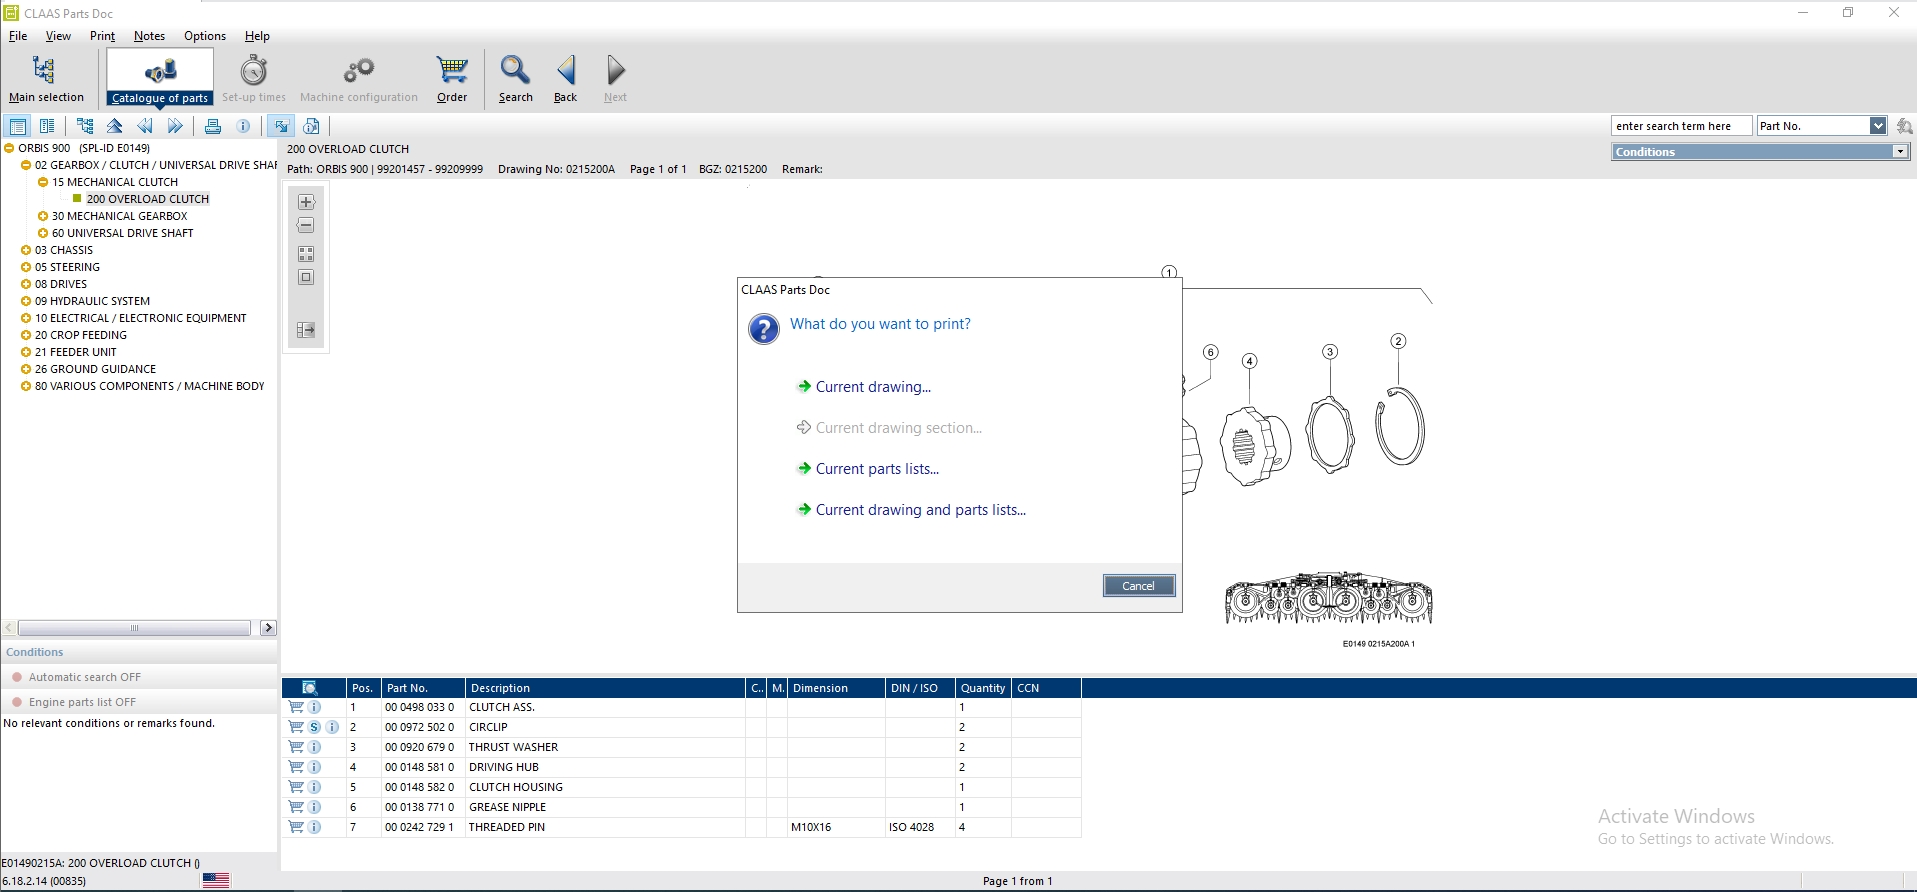The width and height of the screenshot is (1917, 892).
Task: Expand the Conditions dropdown at top right
Action: (1899, 152)
